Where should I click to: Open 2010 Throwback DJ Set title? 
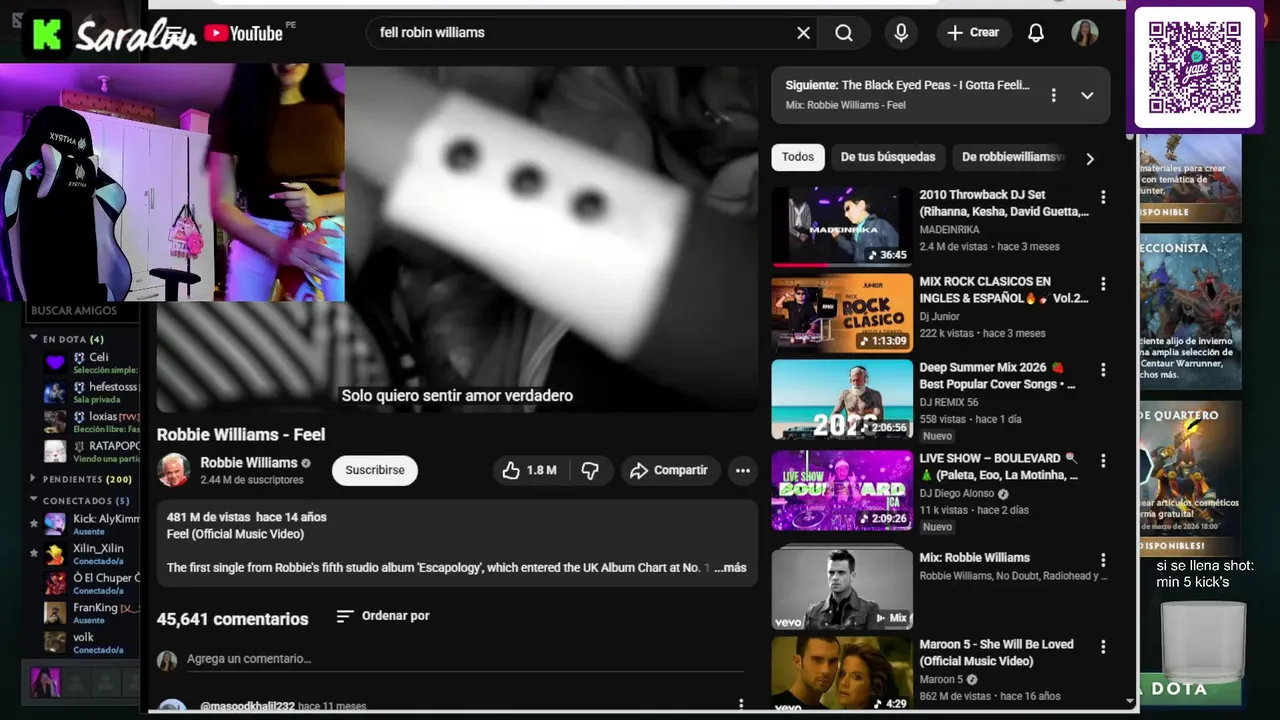(1004, 203)
